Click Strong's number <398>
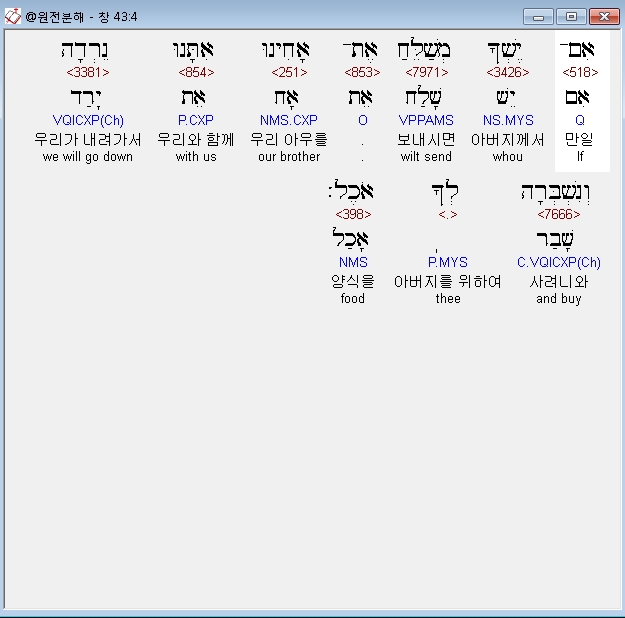This screenshot has width=625, height=618. pos(353,214)
